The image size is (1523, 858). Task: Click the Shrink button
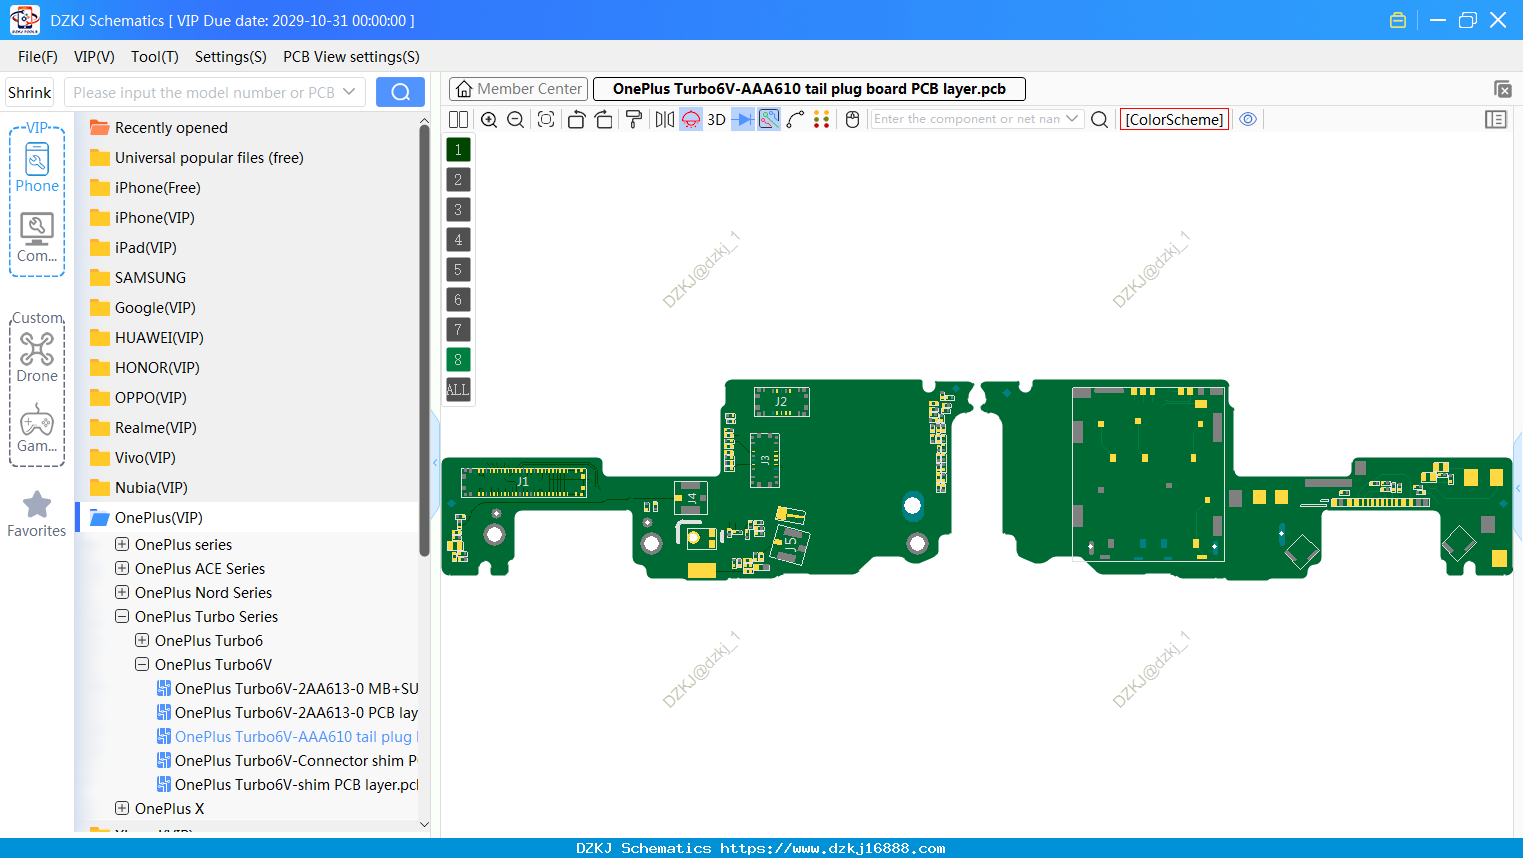pyautogui.click(x=30, y=92)
